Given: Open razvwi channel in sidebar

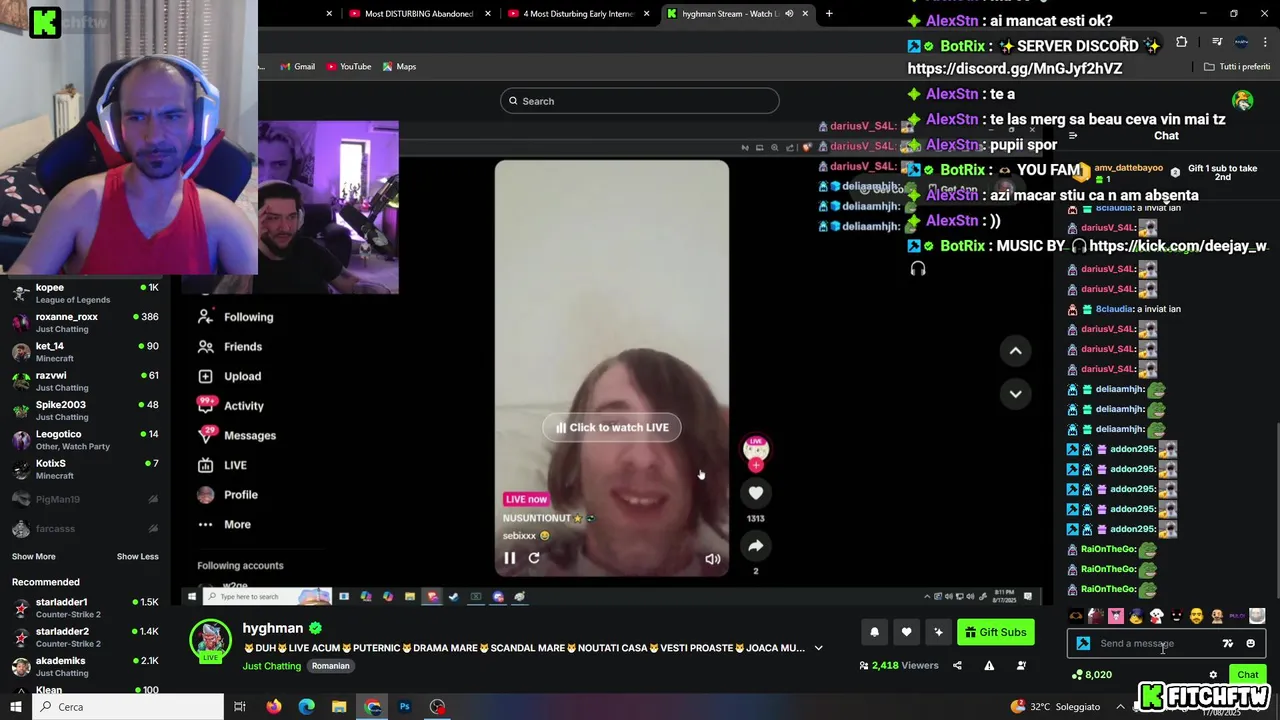Looking at the screenshot, I should point(85,382).
